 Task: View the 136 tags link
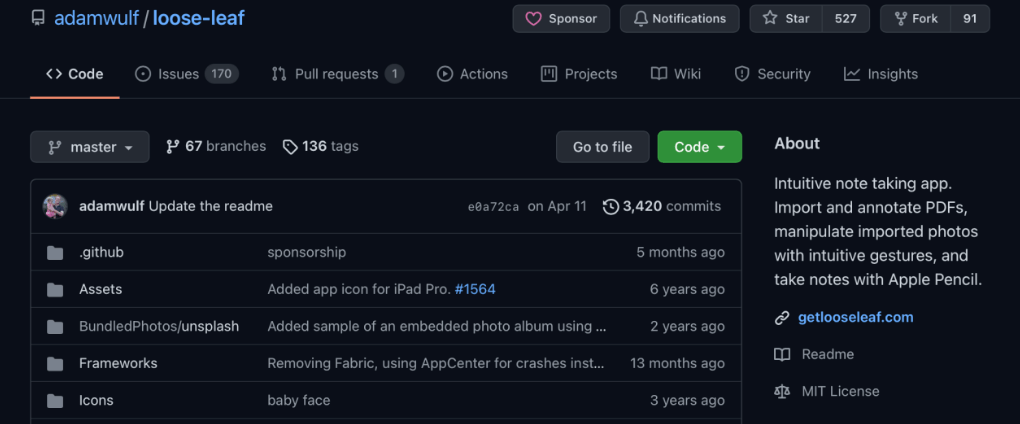(320, 146)
